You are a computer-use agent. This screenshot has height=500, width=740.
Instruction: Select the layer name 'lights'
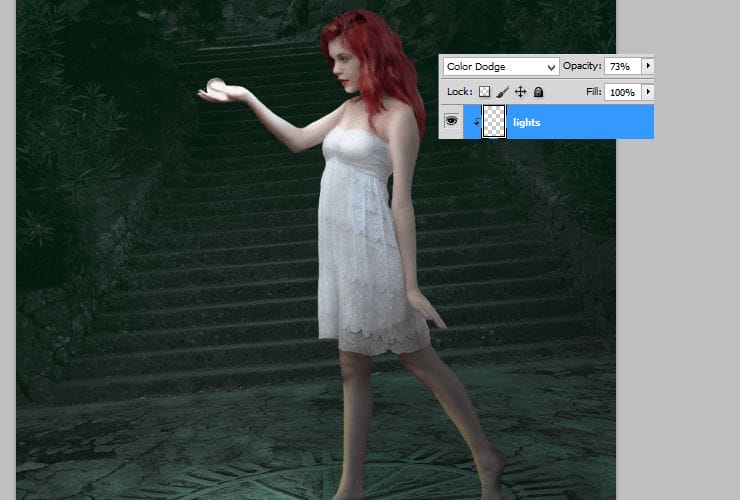[527, 123]
